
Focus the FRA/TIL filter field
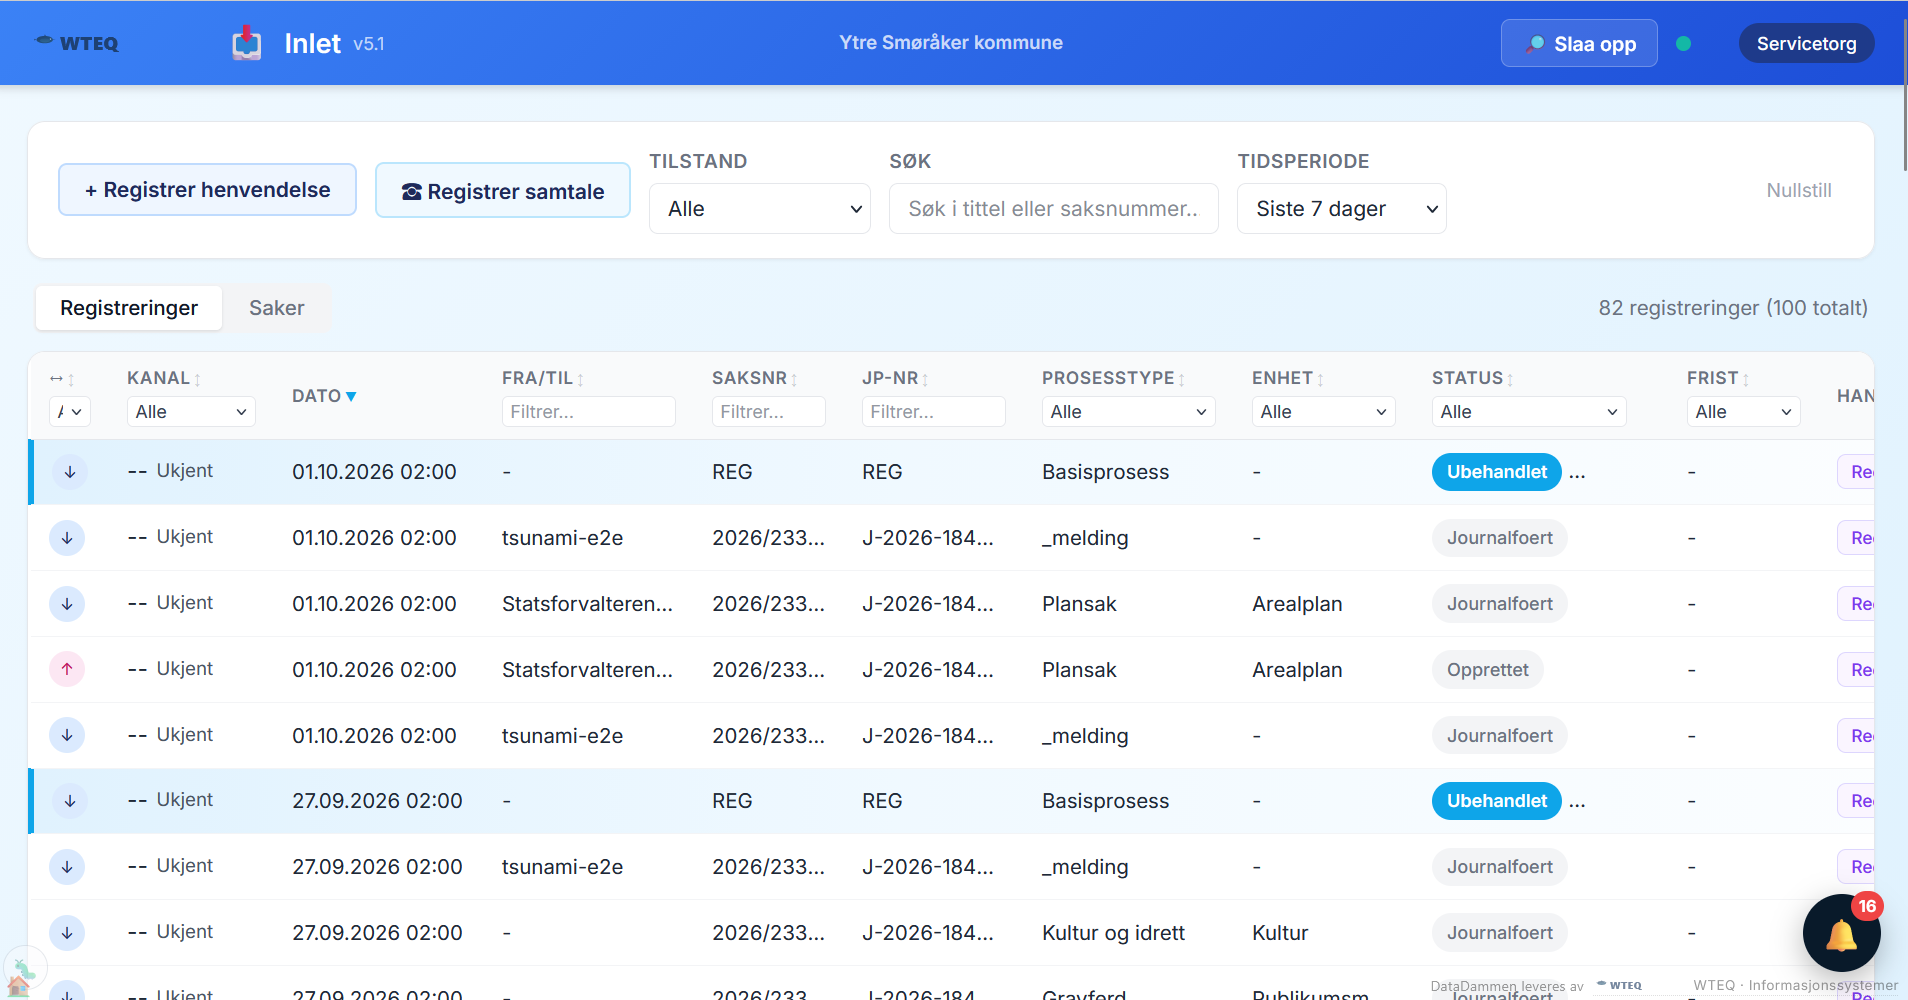click(x=589, y=411)
